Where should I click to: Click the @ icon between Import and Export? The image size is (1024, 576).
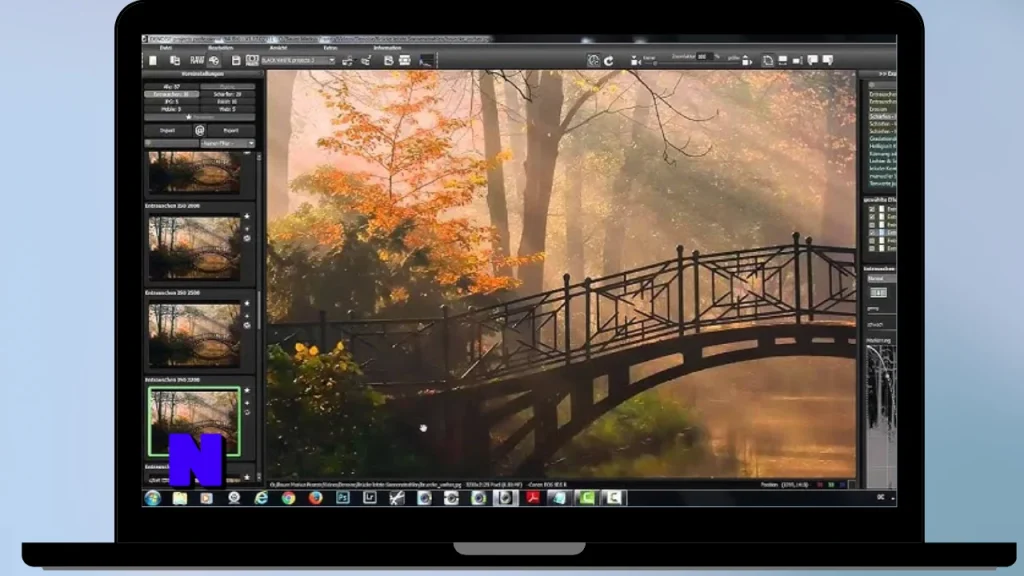pos(200,131)
